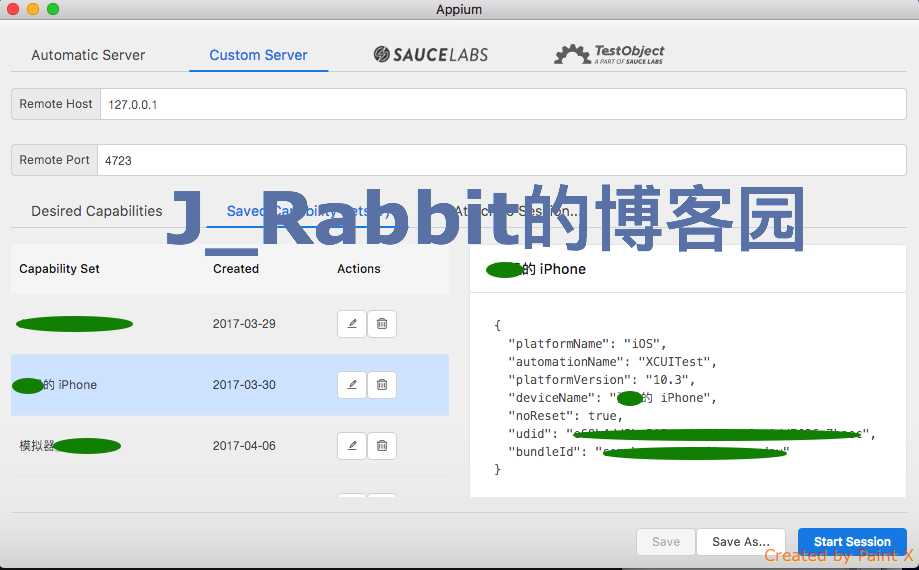Screen dimensions: 919x570
Task: Select the 2017-03-29 created date cell
Action: pyautogui.click(x=244, y=324)
